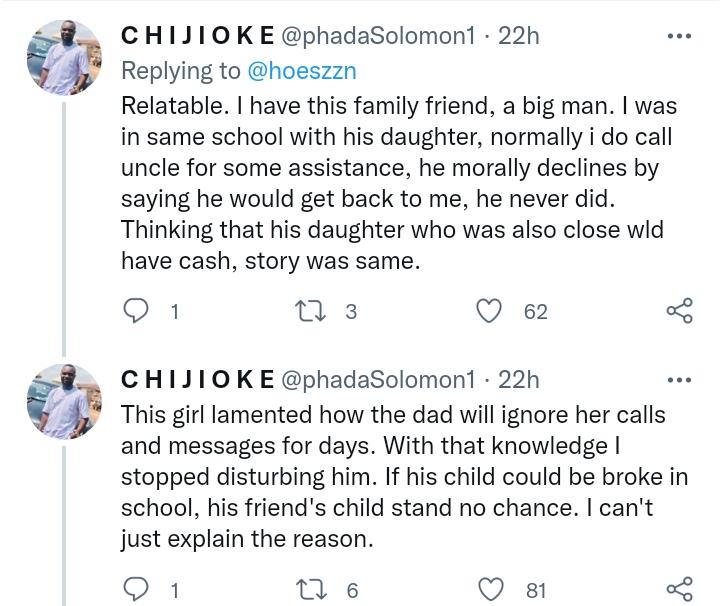Click @phadaSolomon1 handle on first tweet
This screenshot has height=606, width=720.
pos(378,36)
